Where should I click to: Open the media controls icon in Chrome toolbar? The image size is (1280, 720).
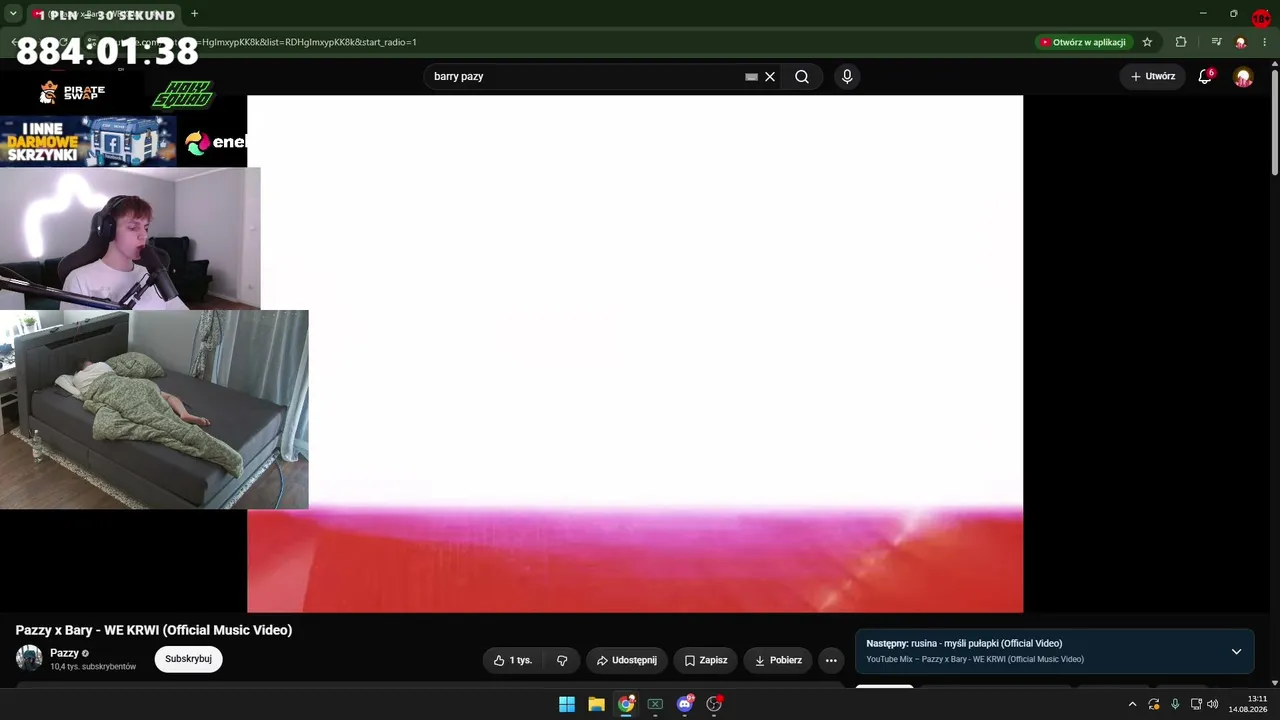pyautogui.click(x=1216, y=42)
